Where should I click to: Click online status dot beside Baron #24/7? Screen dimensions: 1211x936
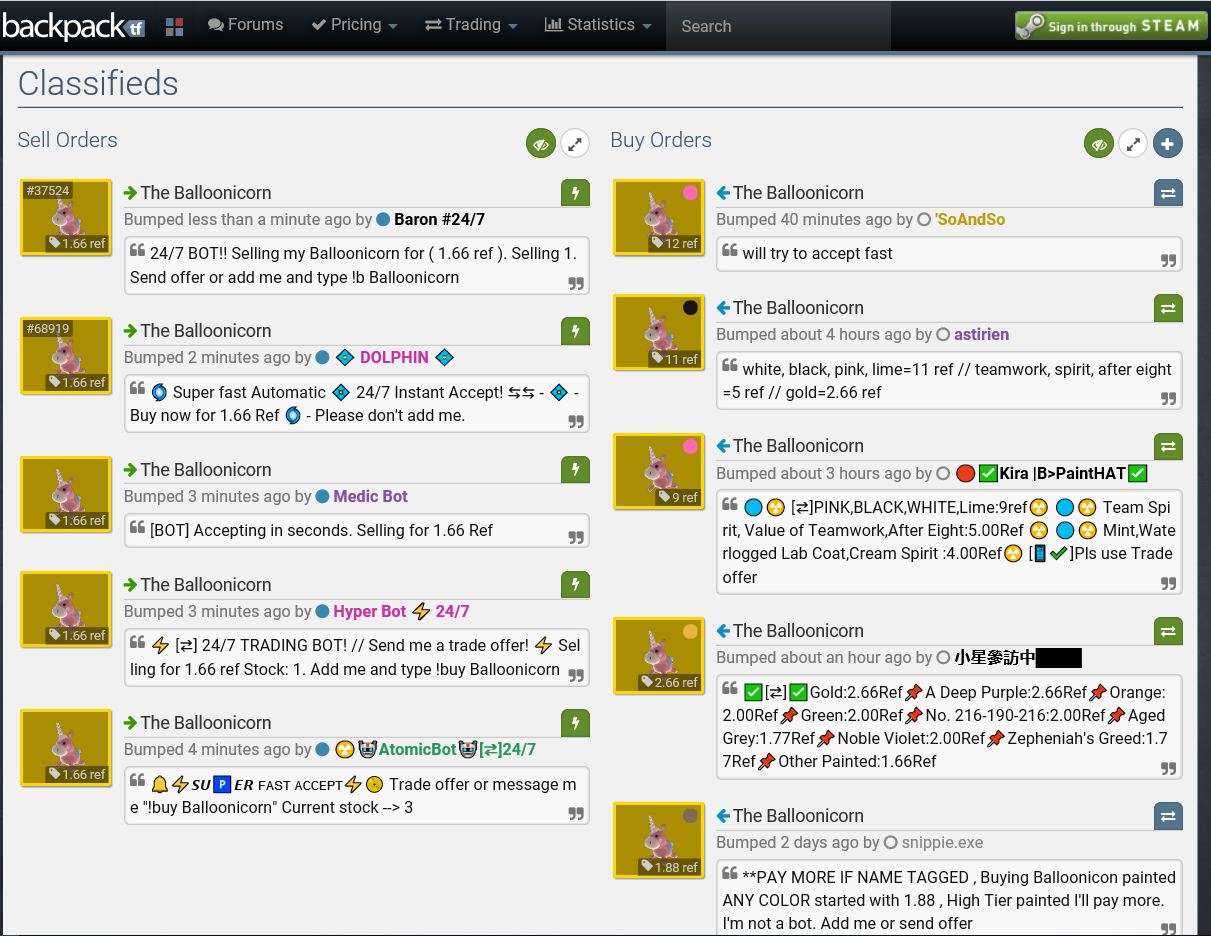coord(383,219)
